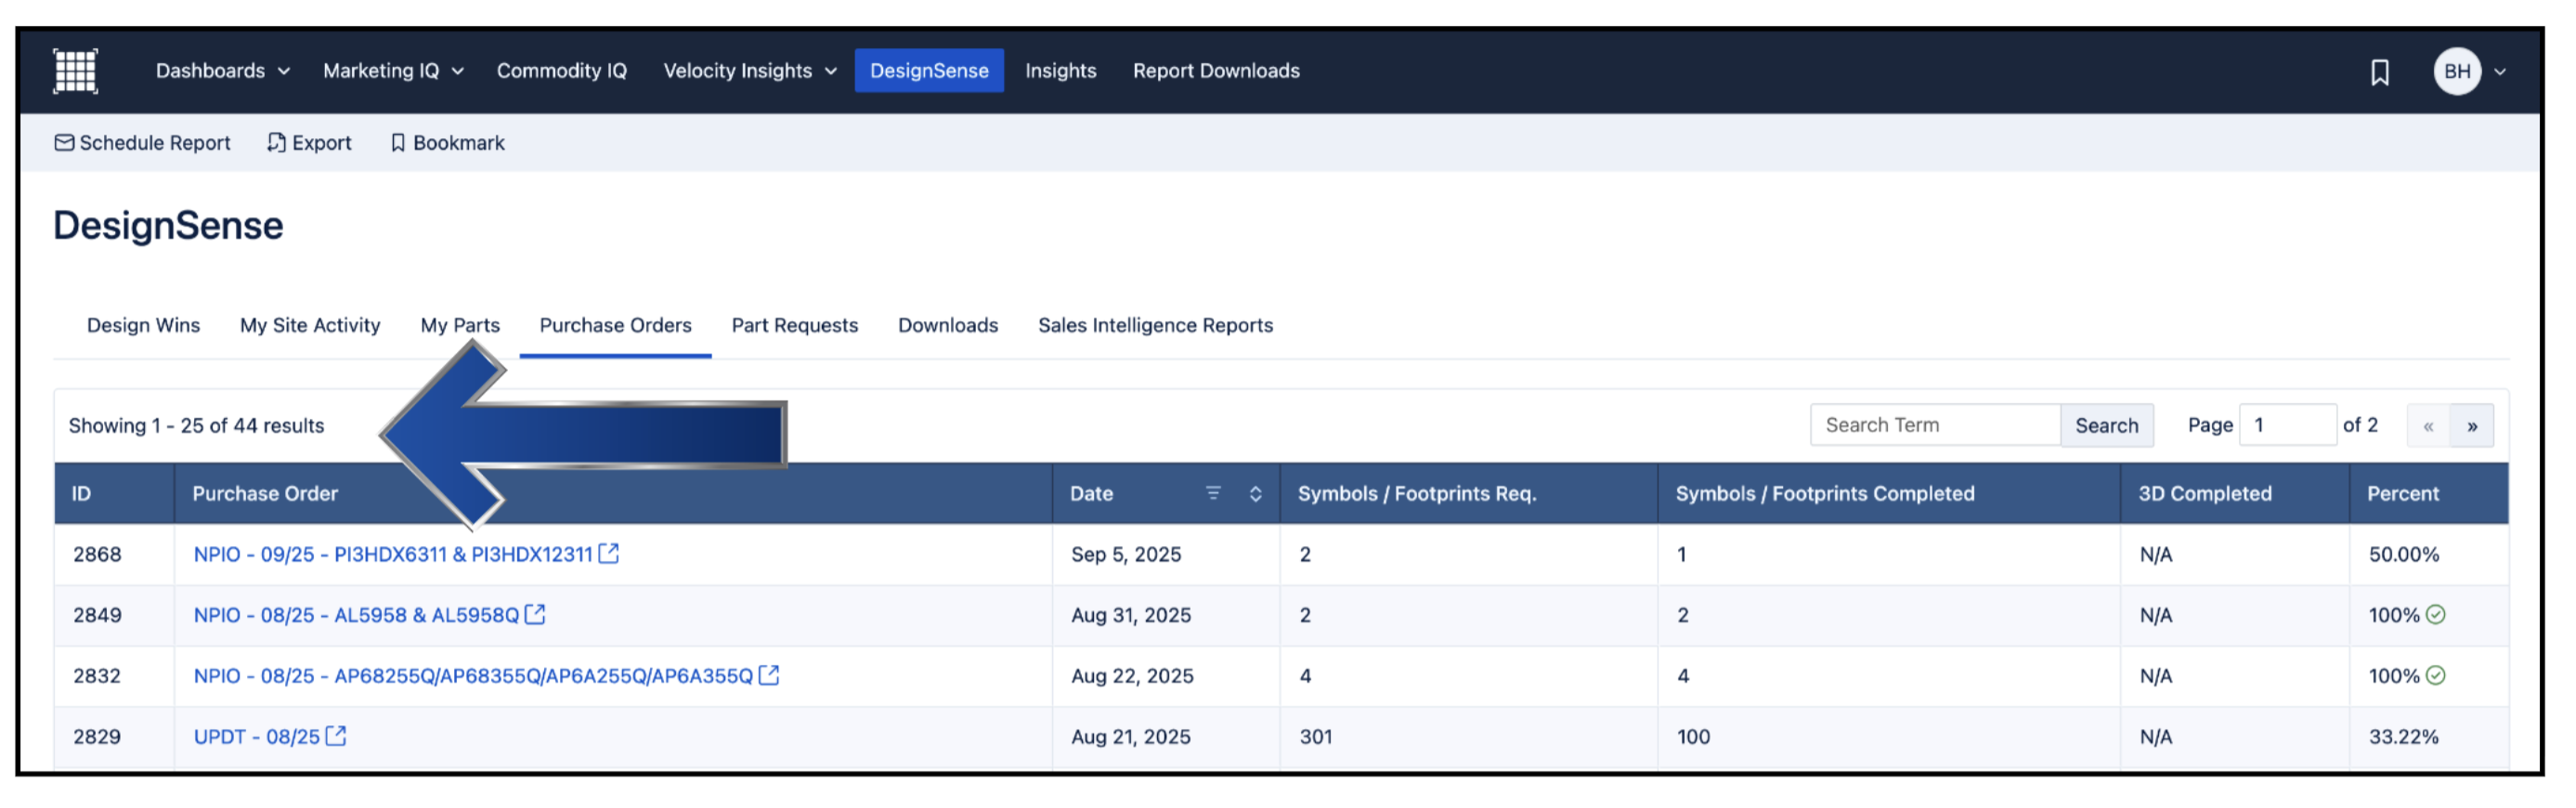The width and height of the screenshot is (2576, 808).
Task: Click the filter icon in the Date column
Action: coord(1213,494)
